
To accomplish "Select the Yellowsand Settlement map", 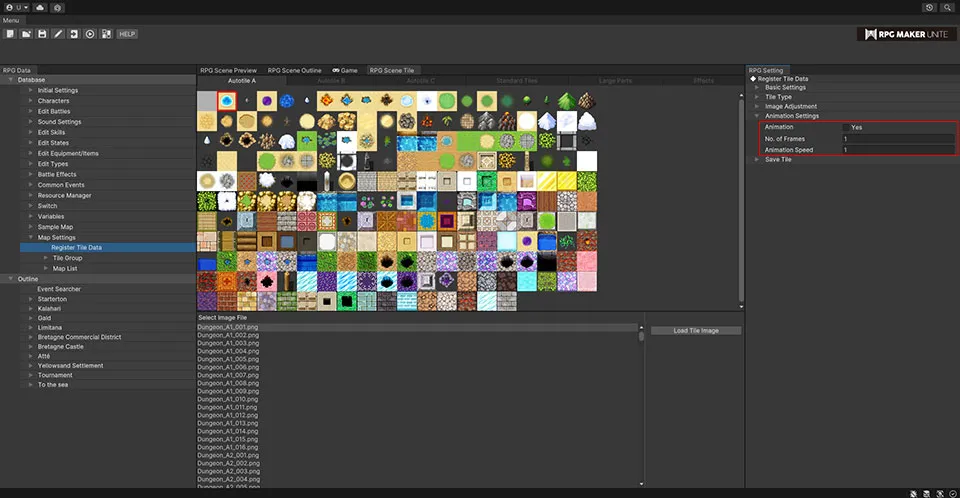I will [x=70, y=366].
